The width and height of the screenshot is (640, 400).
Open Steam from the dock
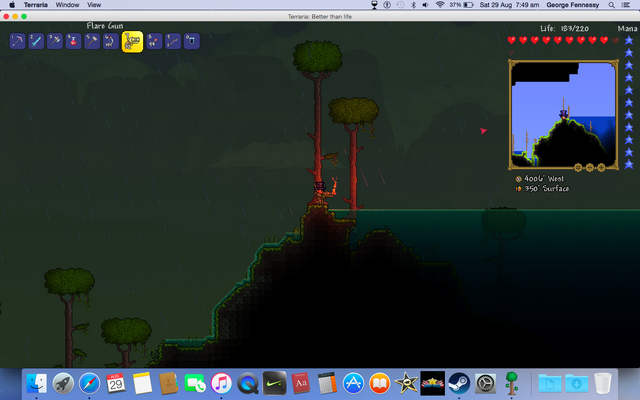point(459,384)
